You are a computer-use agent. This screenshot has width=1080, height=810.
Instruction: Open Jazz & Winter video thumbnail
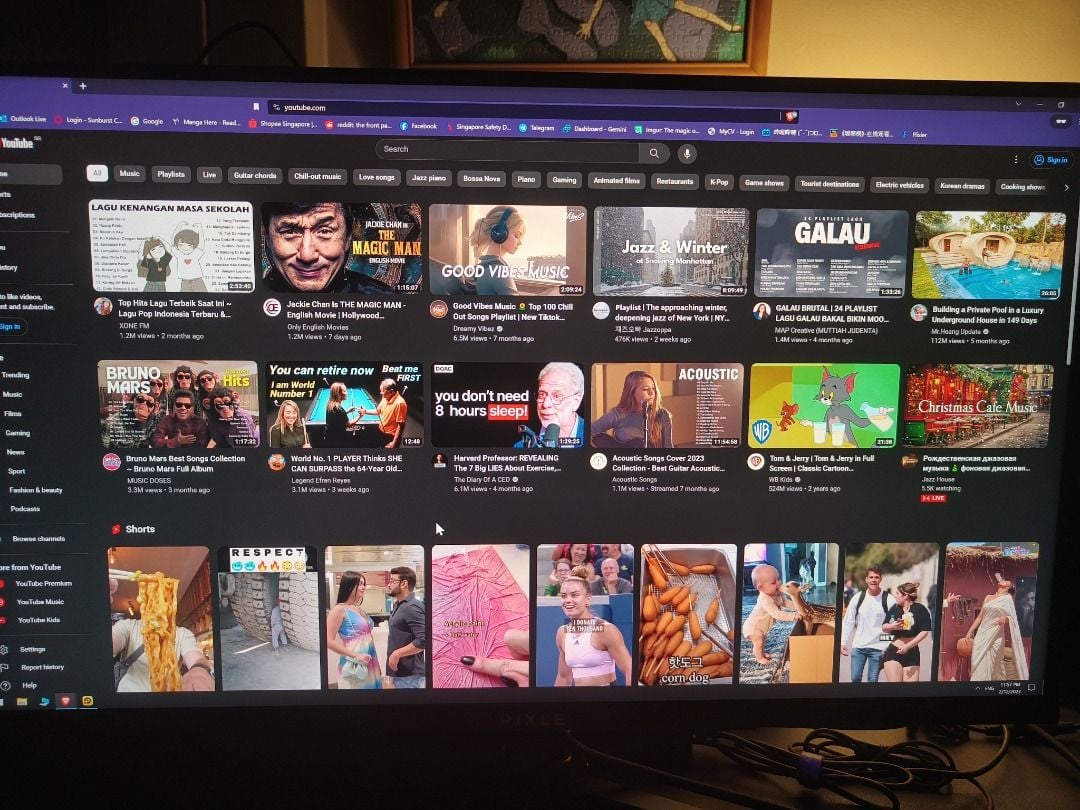[671, 252]
